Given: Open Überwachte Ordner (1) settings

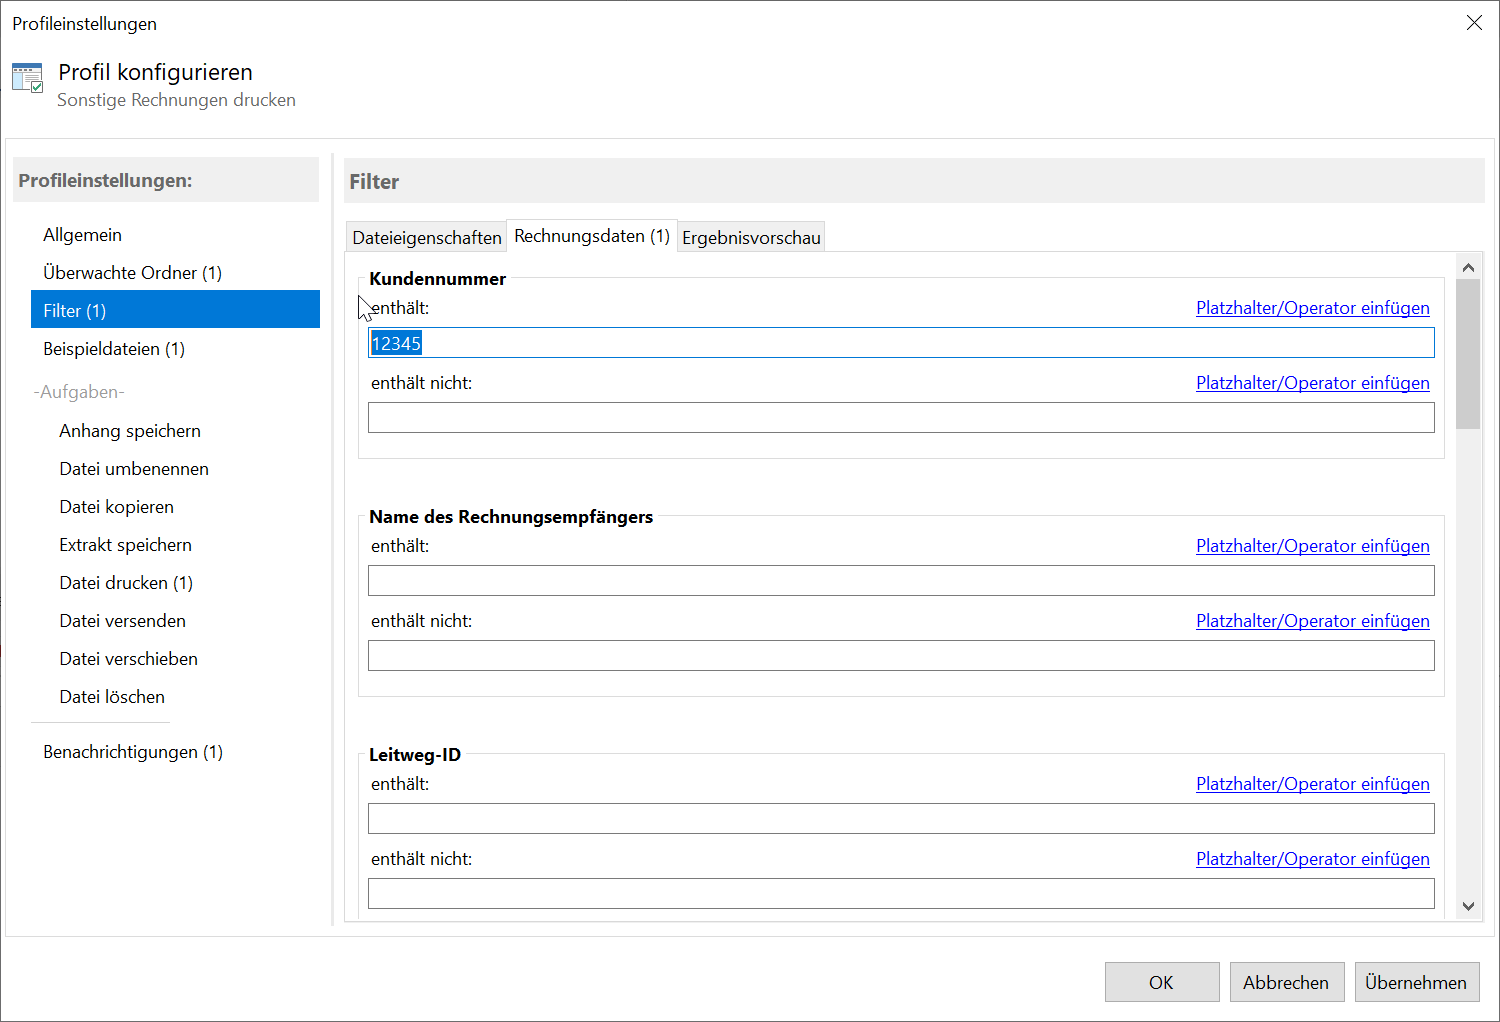Looking at the screenshot, I should [132, 273].
